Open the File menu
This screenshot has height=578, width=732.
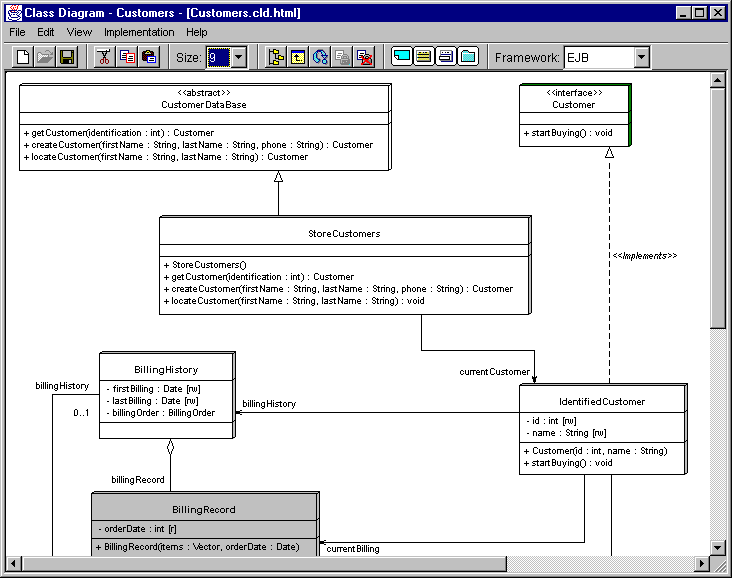[x=17, y=32]
